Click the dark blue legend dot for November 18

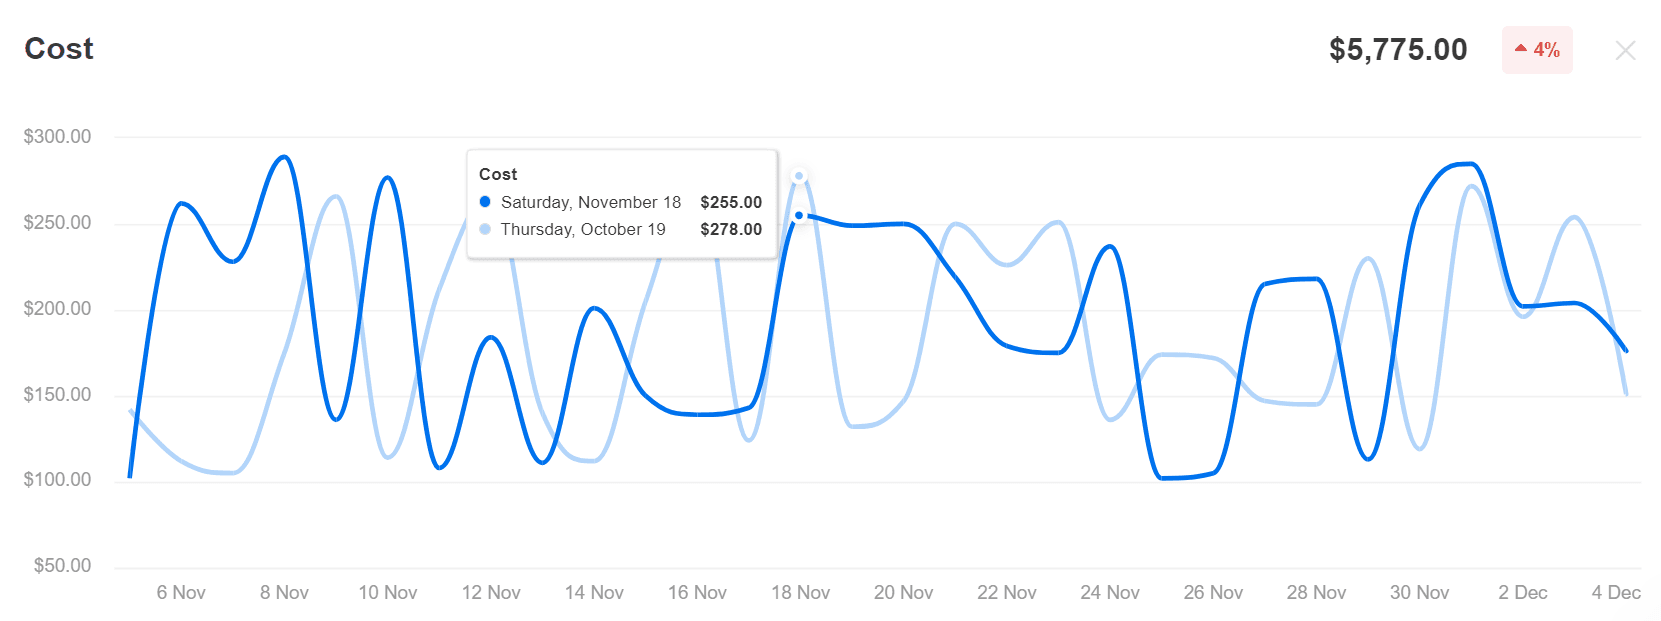(x=485, y=202)
